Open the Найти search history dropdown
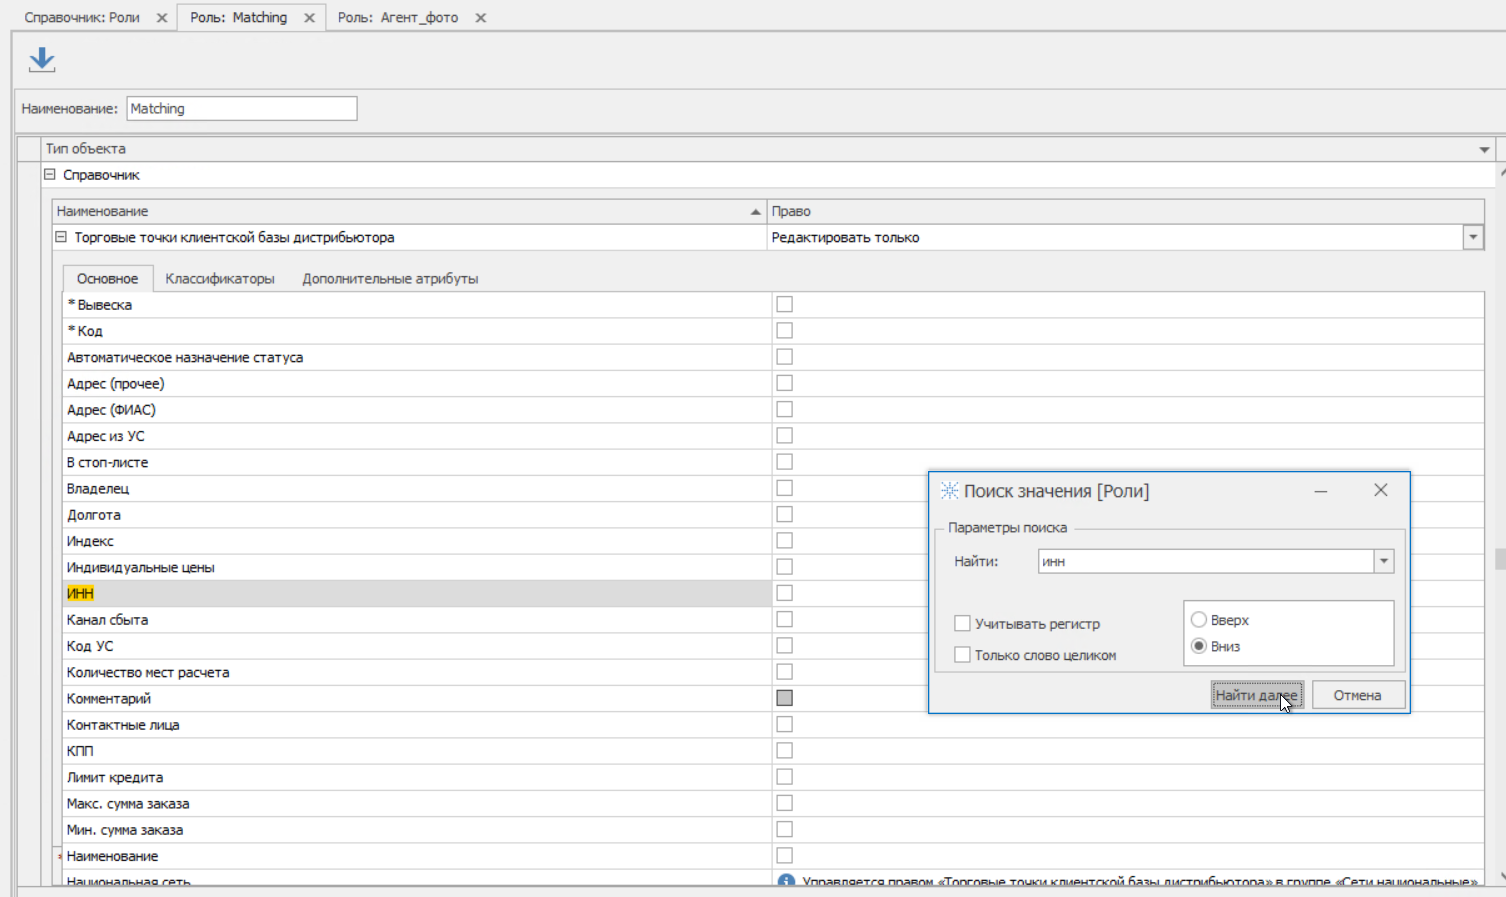The height and width of the screenshot is (897, 1506). pyautogui.click(x=1384, y=561)
